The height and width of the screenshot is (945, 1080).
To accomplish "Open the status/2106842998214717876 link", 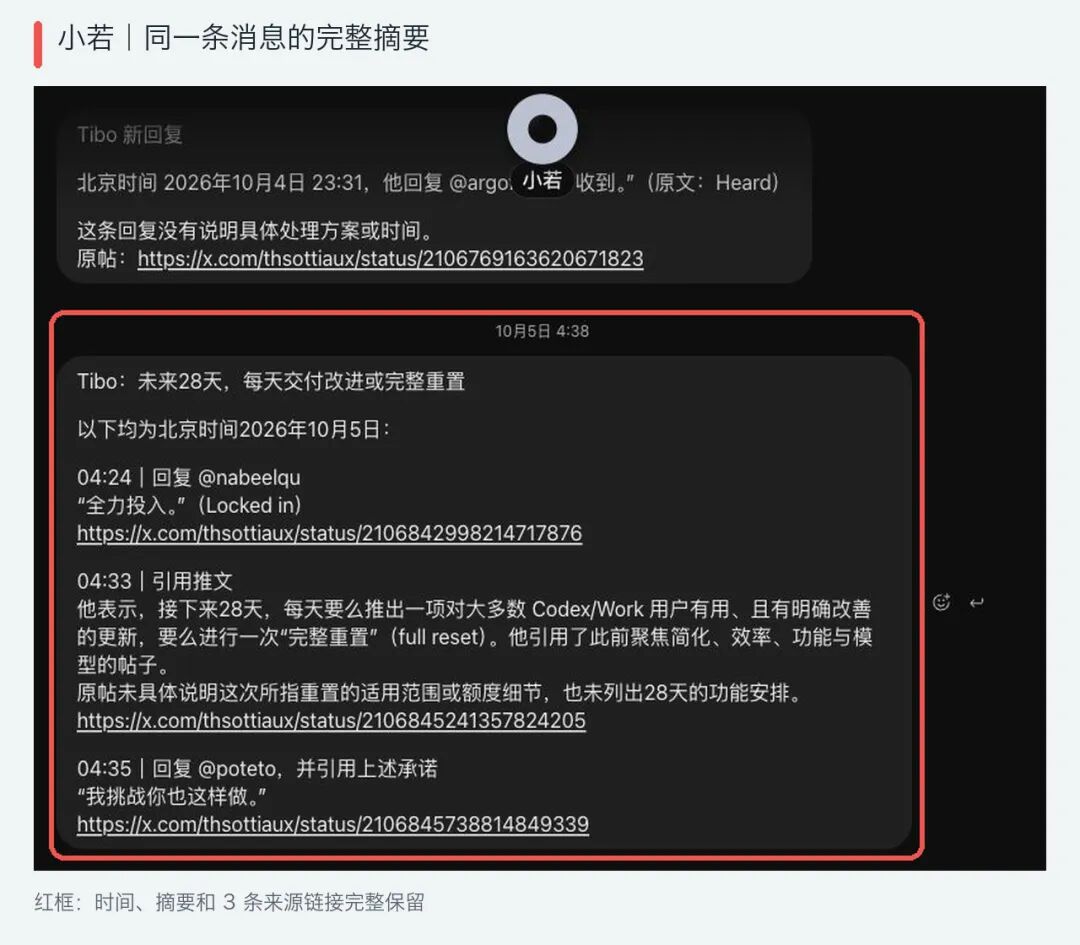I will 329,533.
